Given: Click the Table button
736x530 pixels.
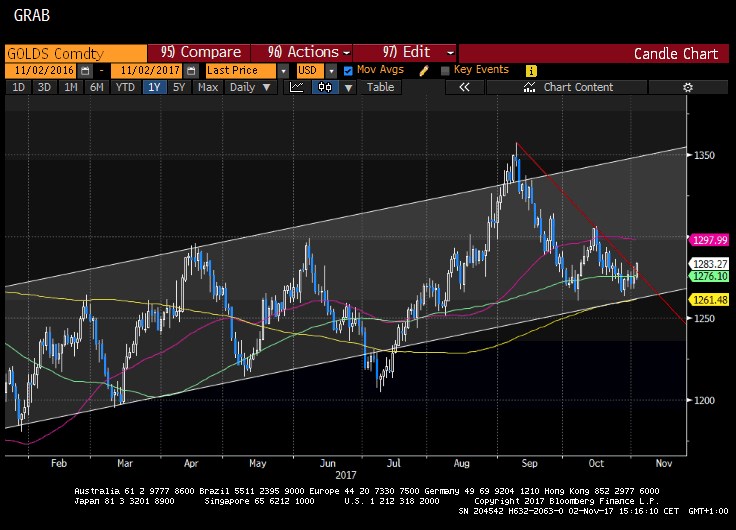Looking at the screenshot, I should point(380,88).
